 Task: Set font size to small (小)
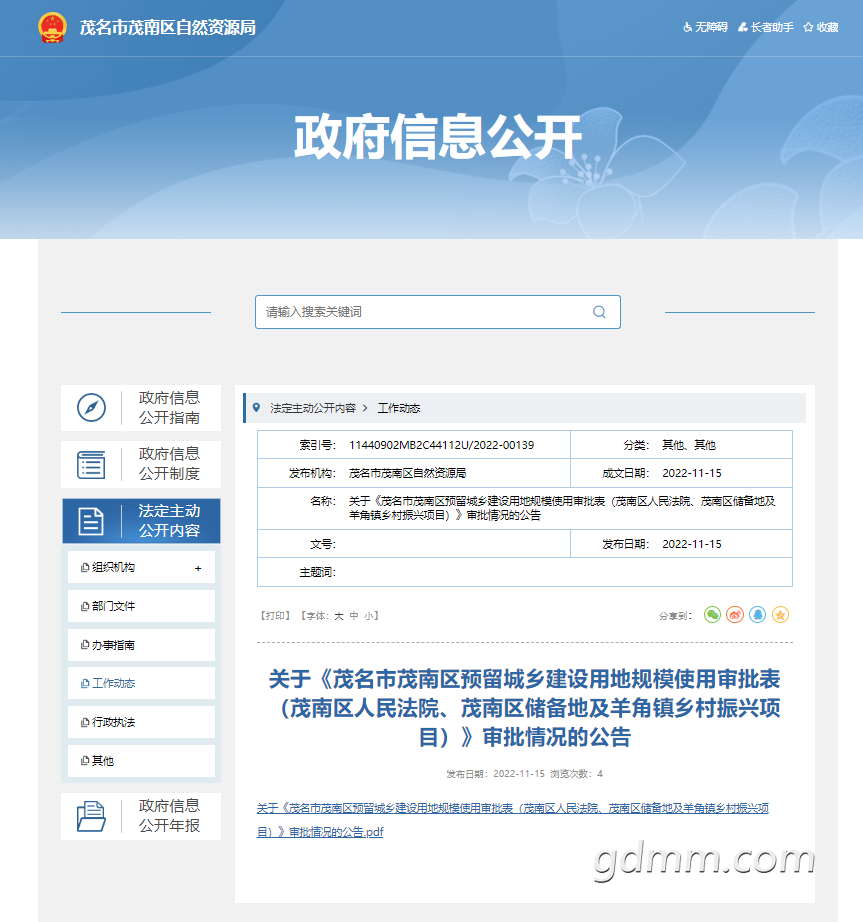coord(369,616)
